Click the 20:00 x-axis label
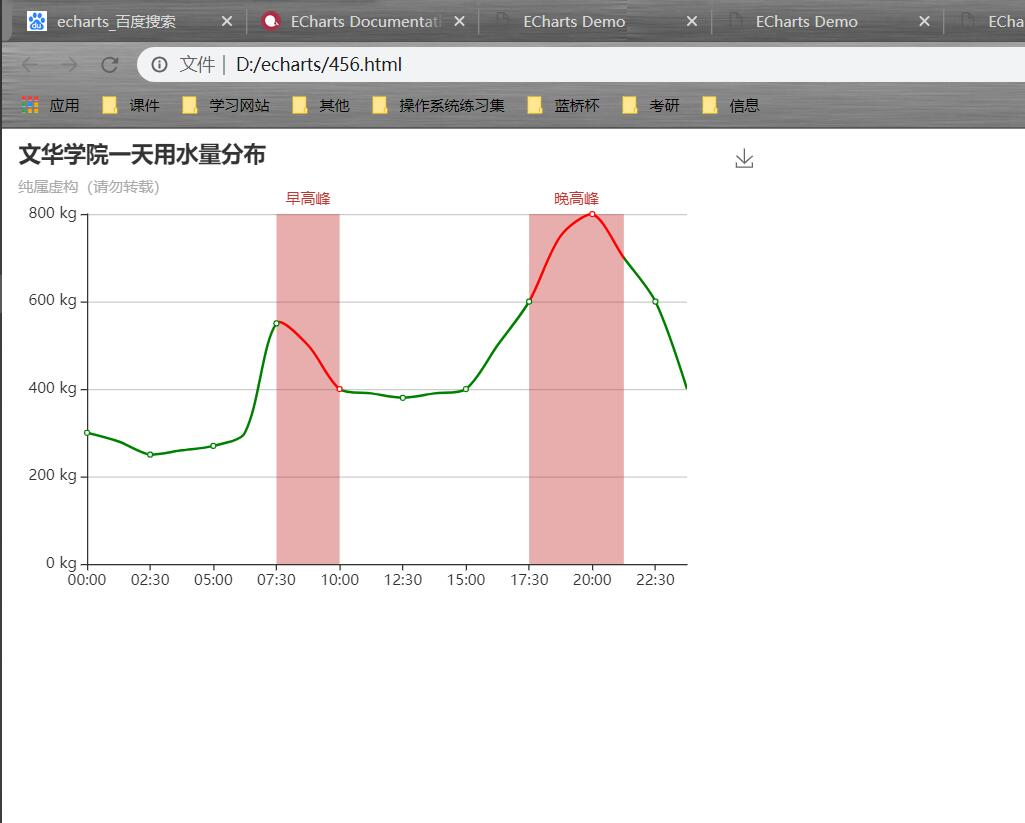Image resolution: width=1025 pixels, height=823 pixels. point(592,580)
